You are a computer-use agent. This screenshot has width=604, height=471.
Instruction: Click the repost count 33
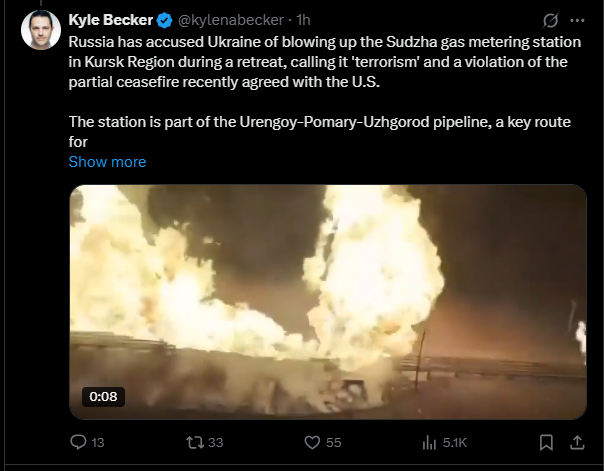[216, 442]
